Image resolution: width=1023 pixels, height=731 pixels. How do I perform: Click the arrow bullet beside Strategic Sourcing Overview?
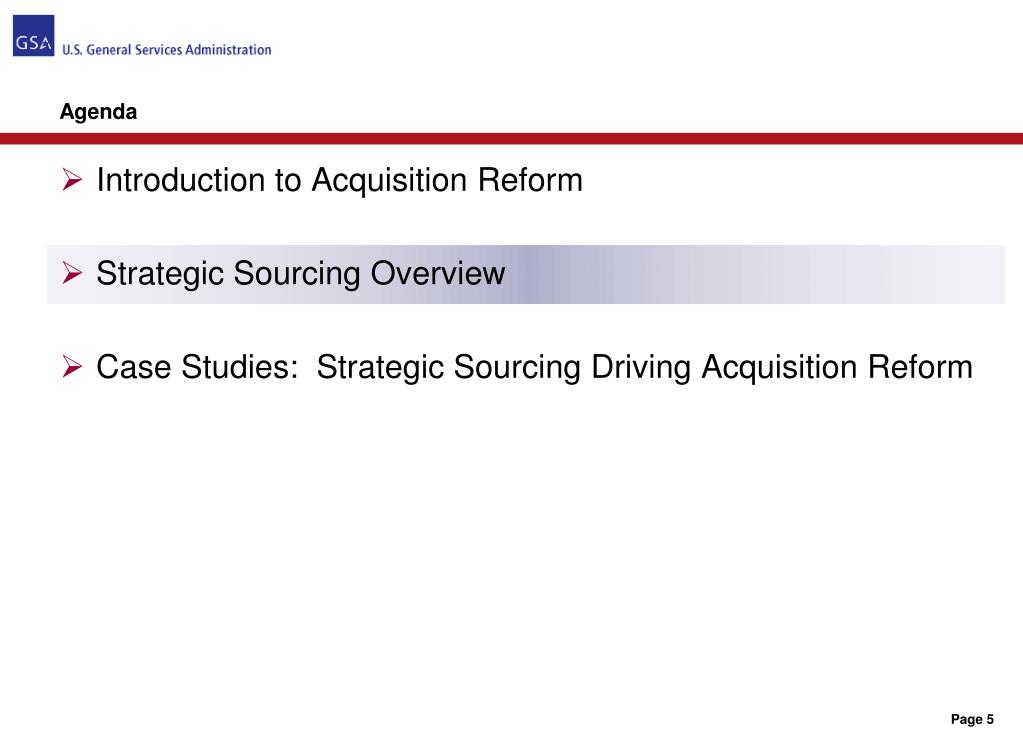[72, 272]
